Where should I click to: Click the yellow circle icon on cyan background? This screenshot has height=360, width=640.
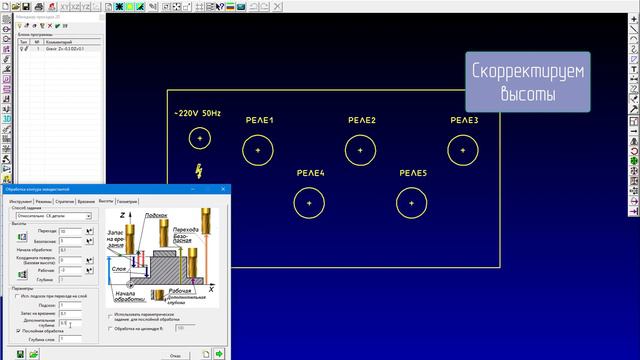point(129,7)
